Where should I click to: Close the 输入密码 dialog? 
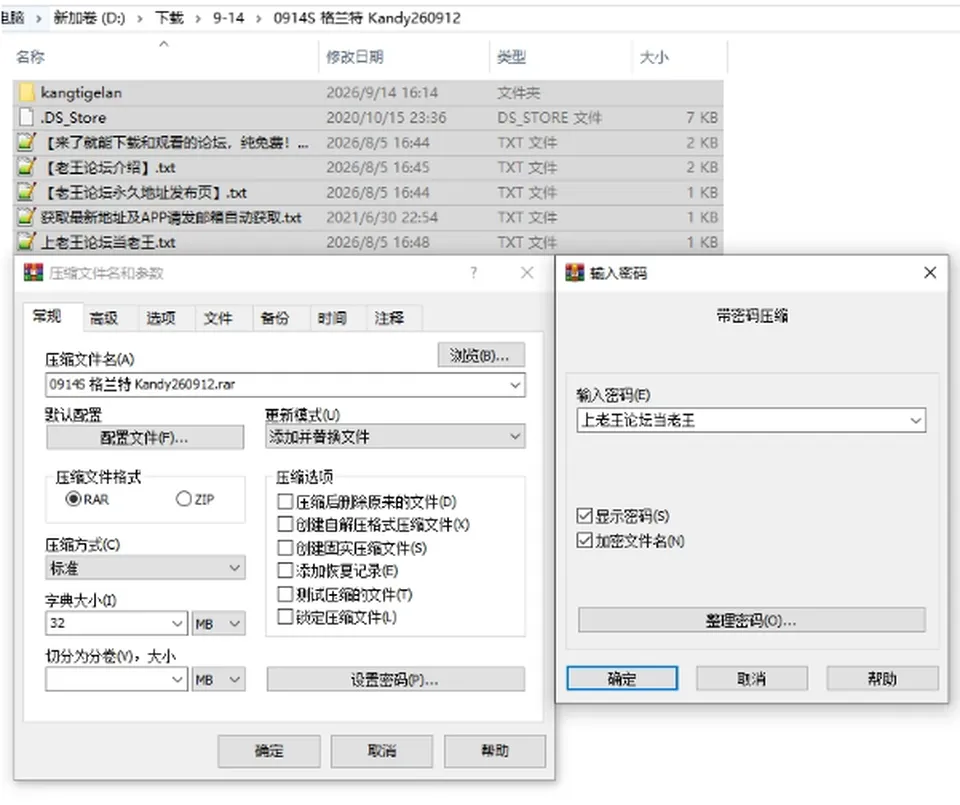click(930, 272)
